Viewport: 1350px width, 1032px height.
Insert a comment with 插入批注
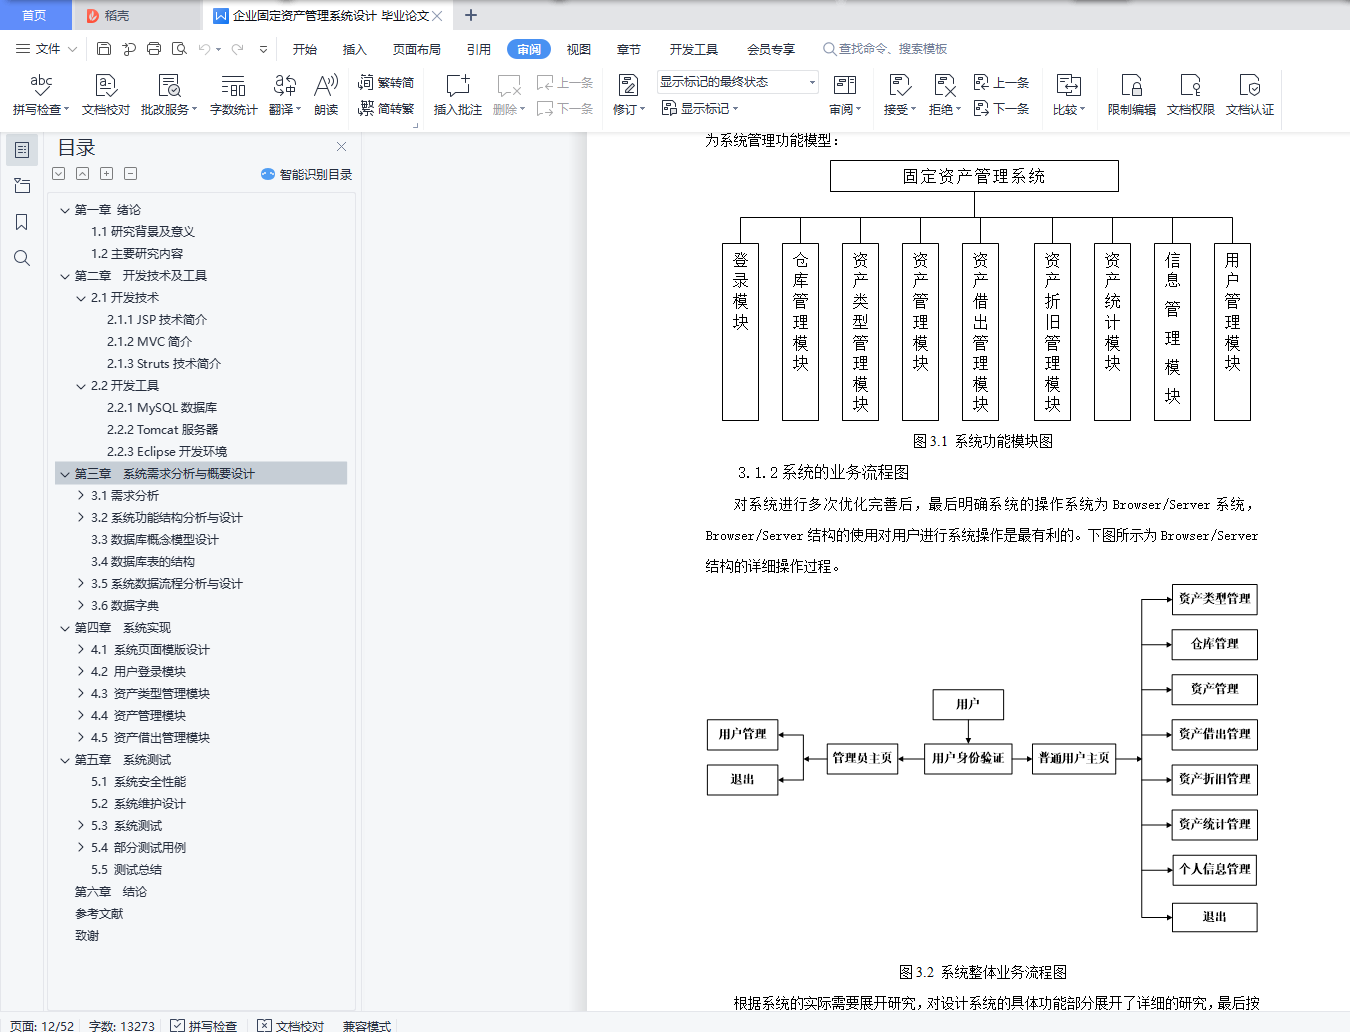point(457,94)
